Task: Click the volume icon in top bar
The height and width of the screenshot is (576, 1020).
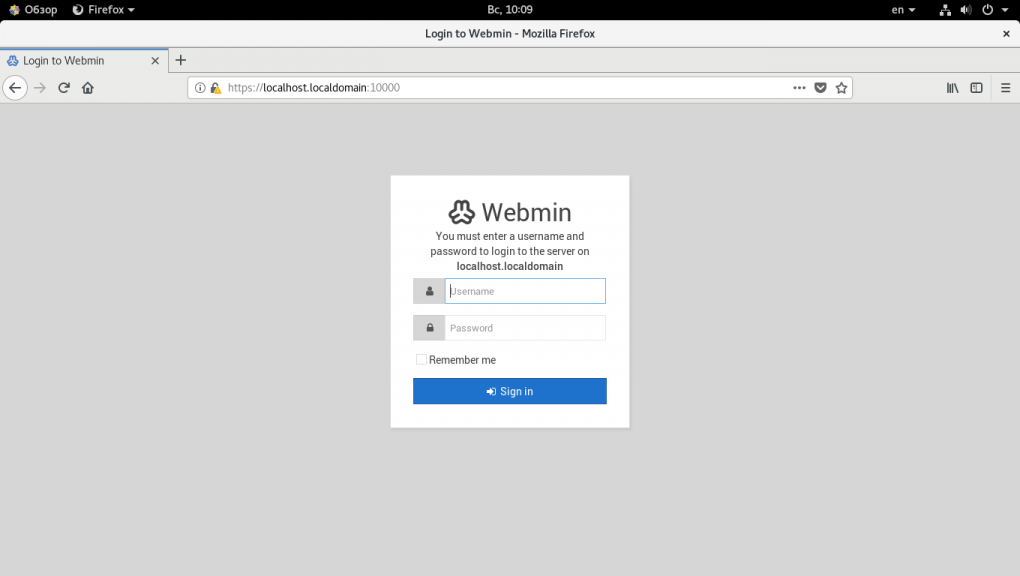Action: coord(964,9)
